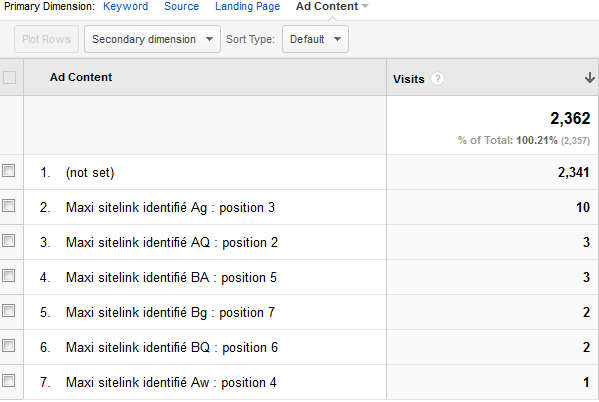Image resolution: width=599 pixels, height=402 pixels.
Task: Tick the Aw position 4 row checkbox
Action: coord(8,381)
